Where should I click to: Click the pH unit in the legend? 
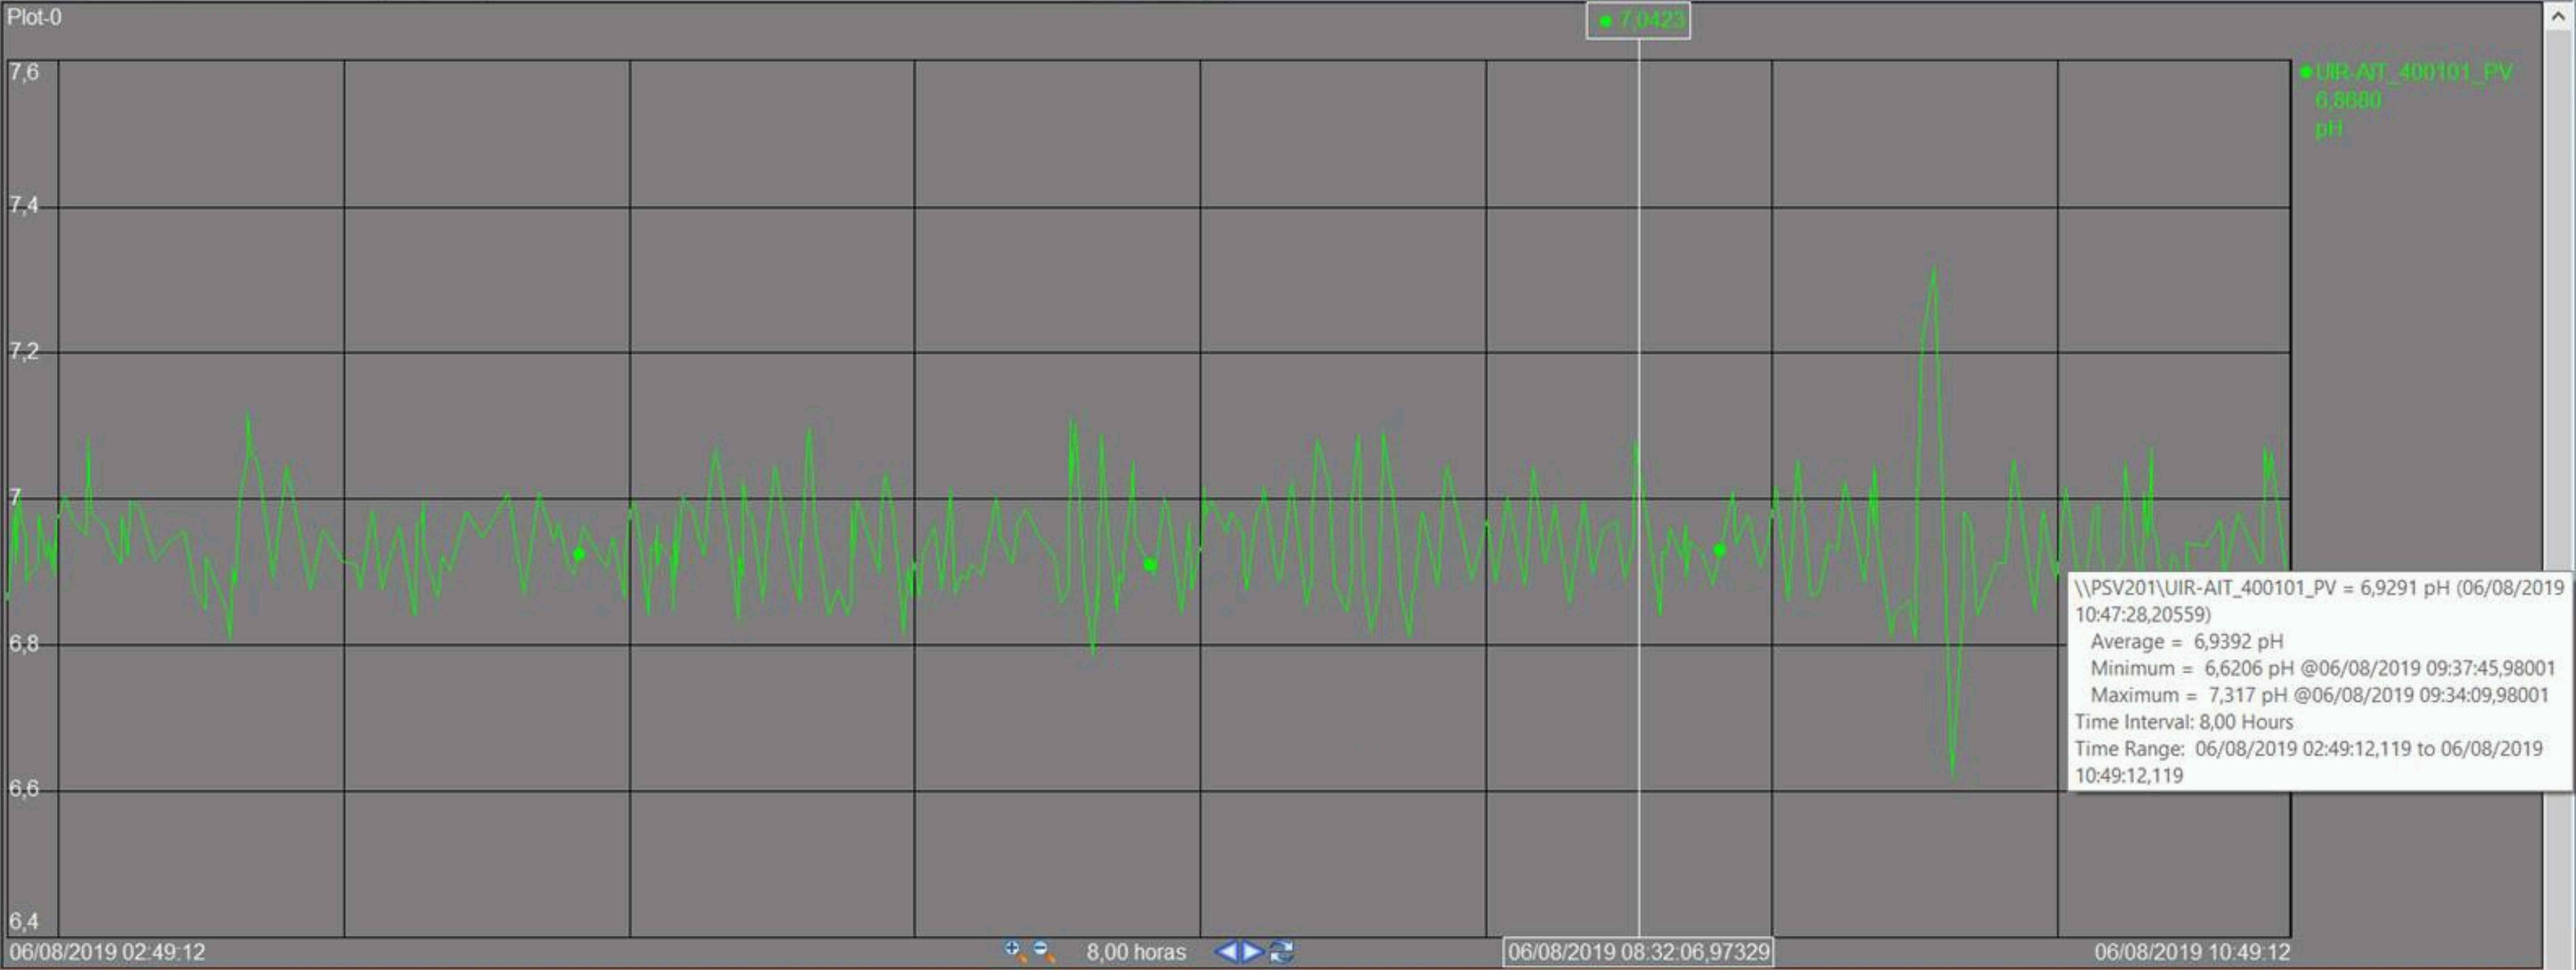click(x=2329, y=129)
